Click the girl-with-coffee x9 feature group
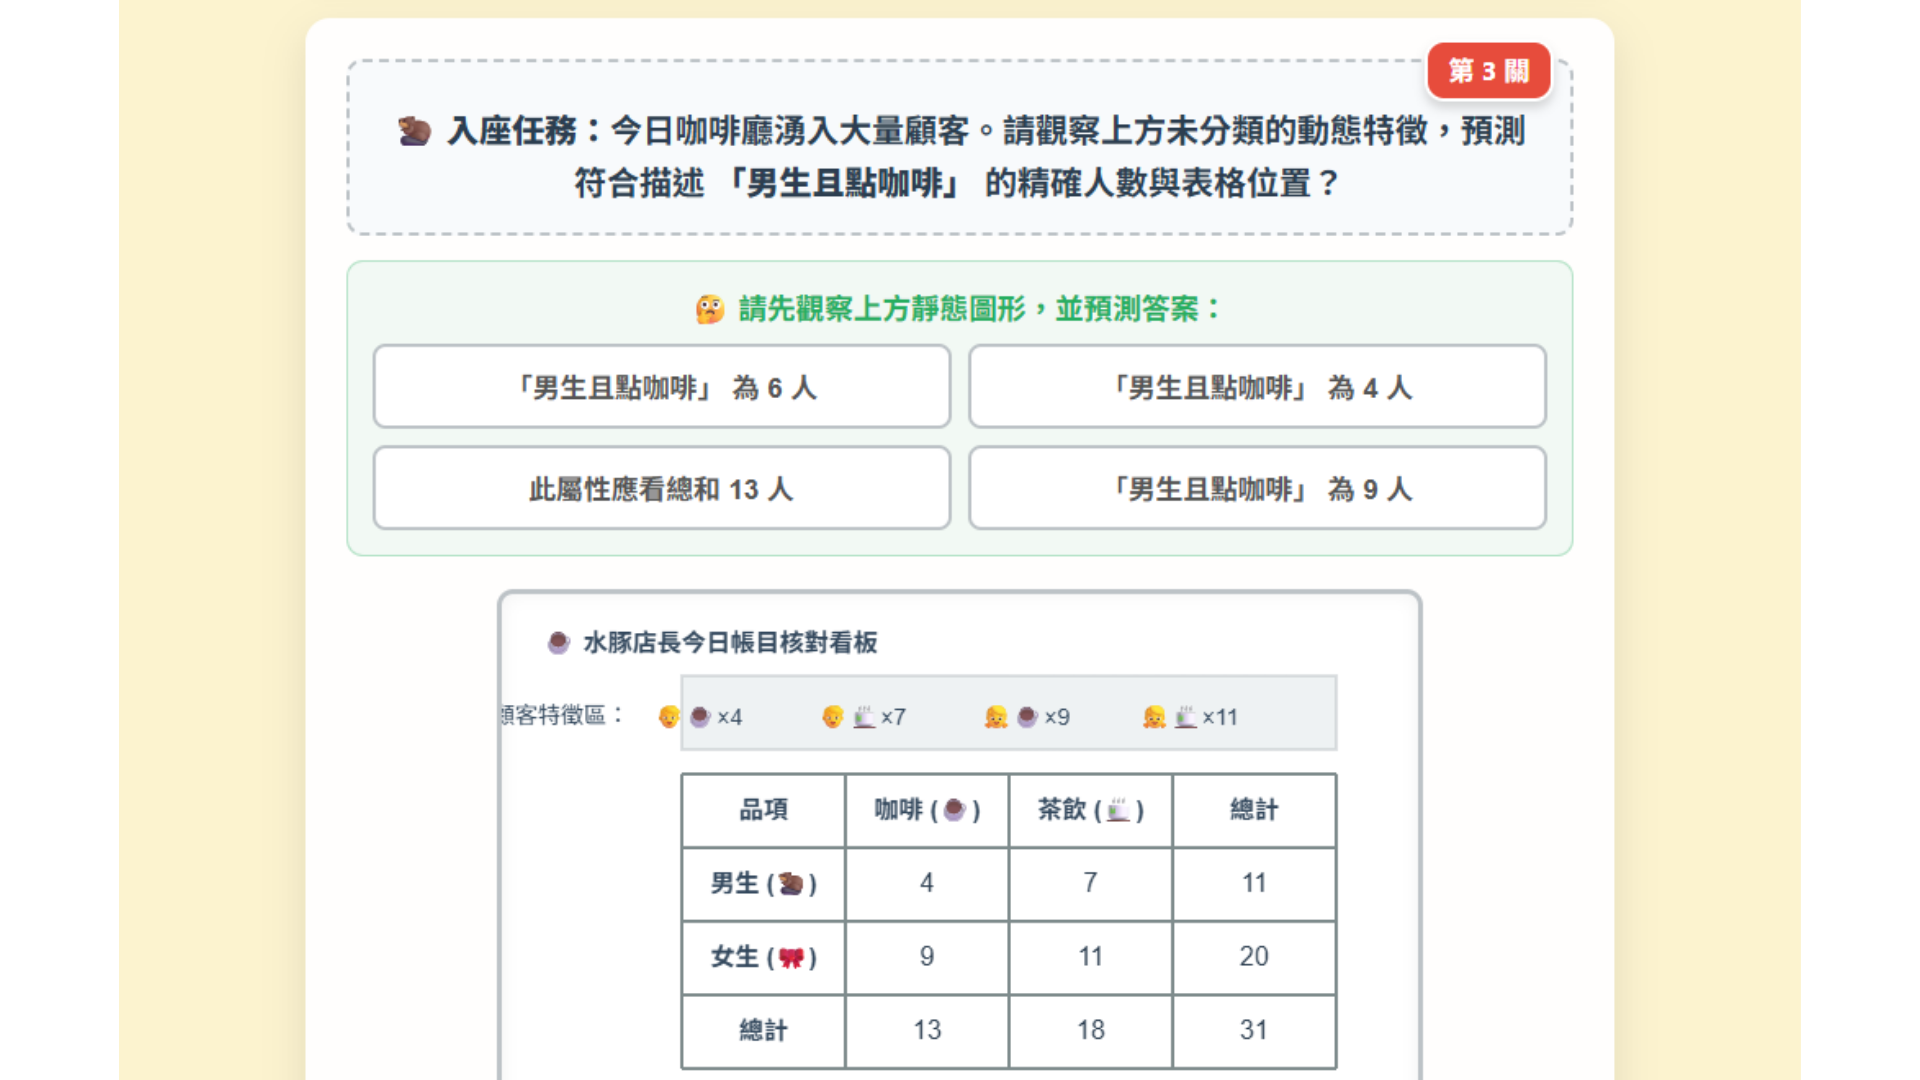The width and height of the screenshot is (1920, 1080). point(1027,717)
